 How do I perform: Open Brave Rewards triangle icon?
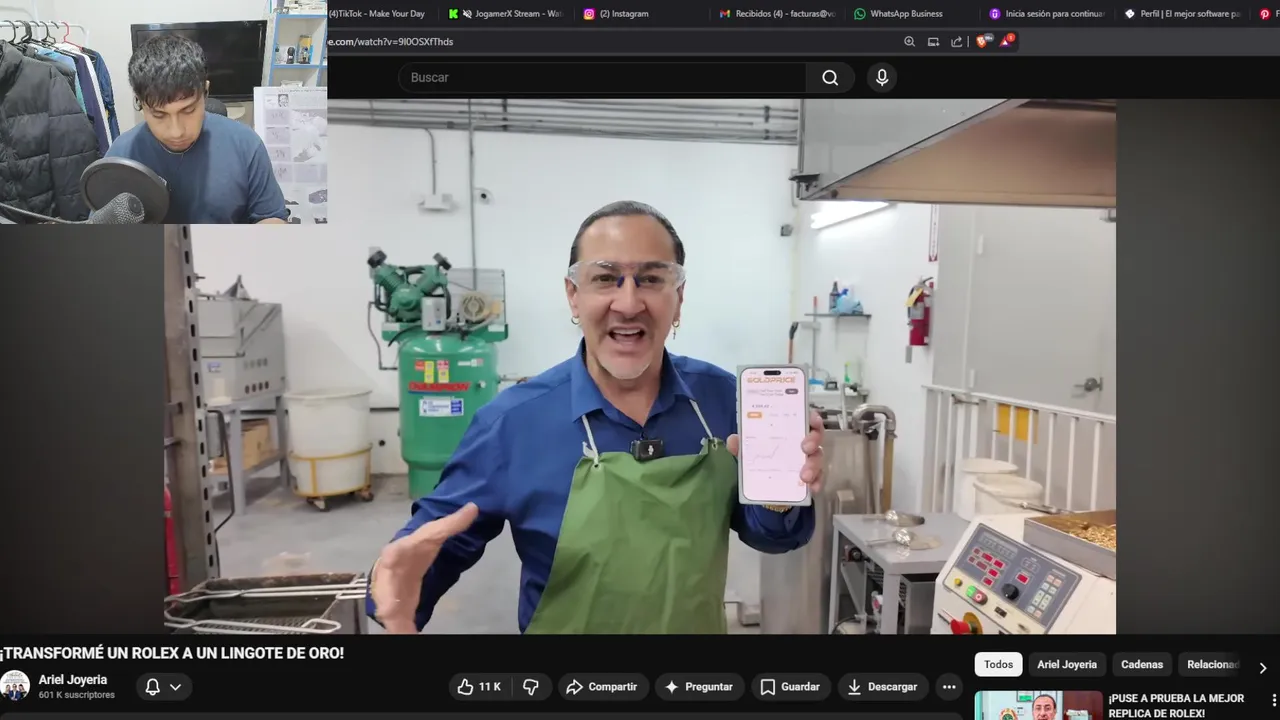pos(1006,41)
